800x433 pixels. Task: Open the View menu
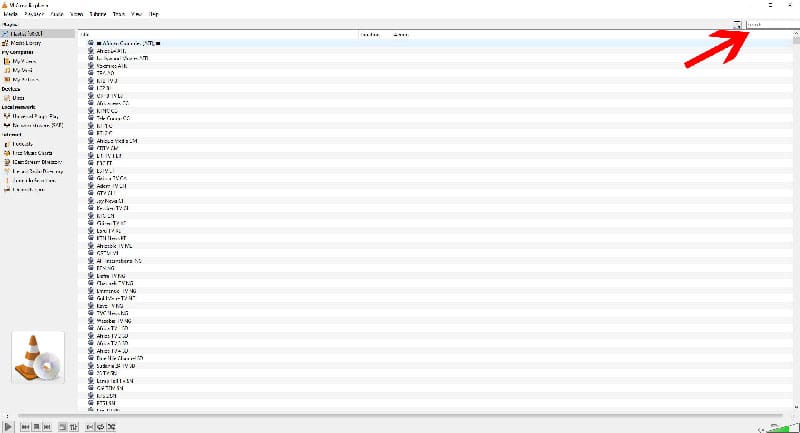pos(136,14)
